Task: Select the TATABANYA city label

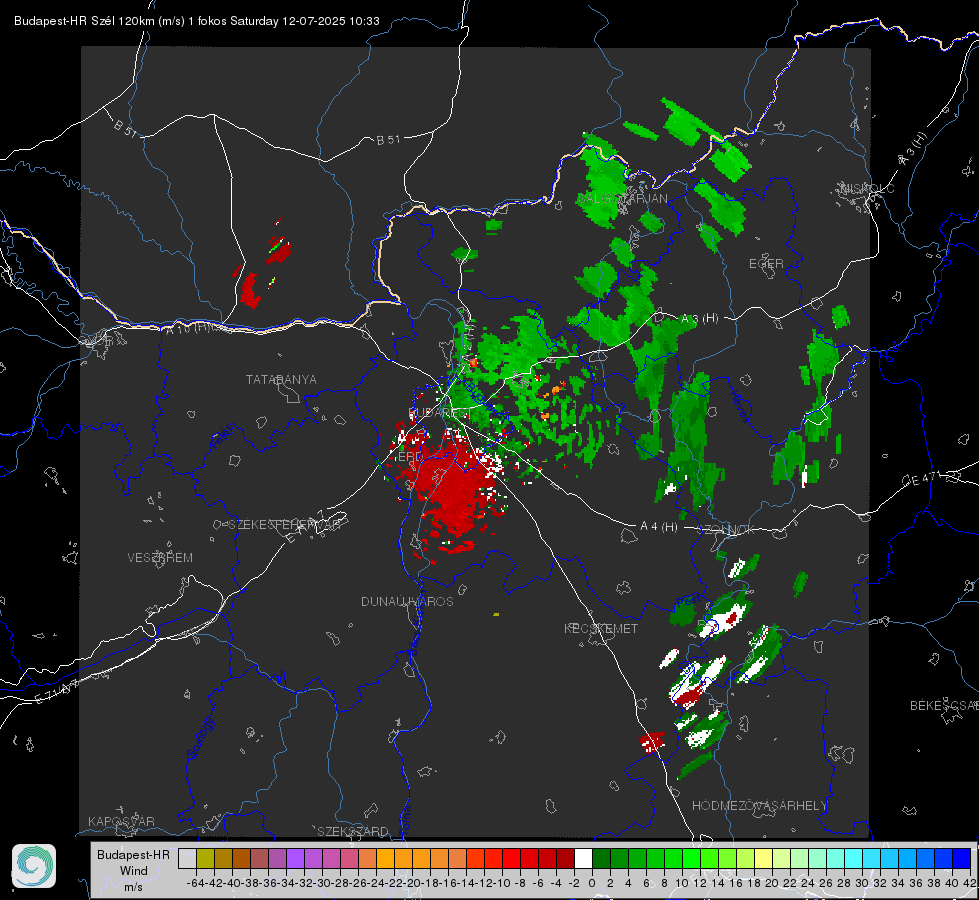Action: (281, 380)
